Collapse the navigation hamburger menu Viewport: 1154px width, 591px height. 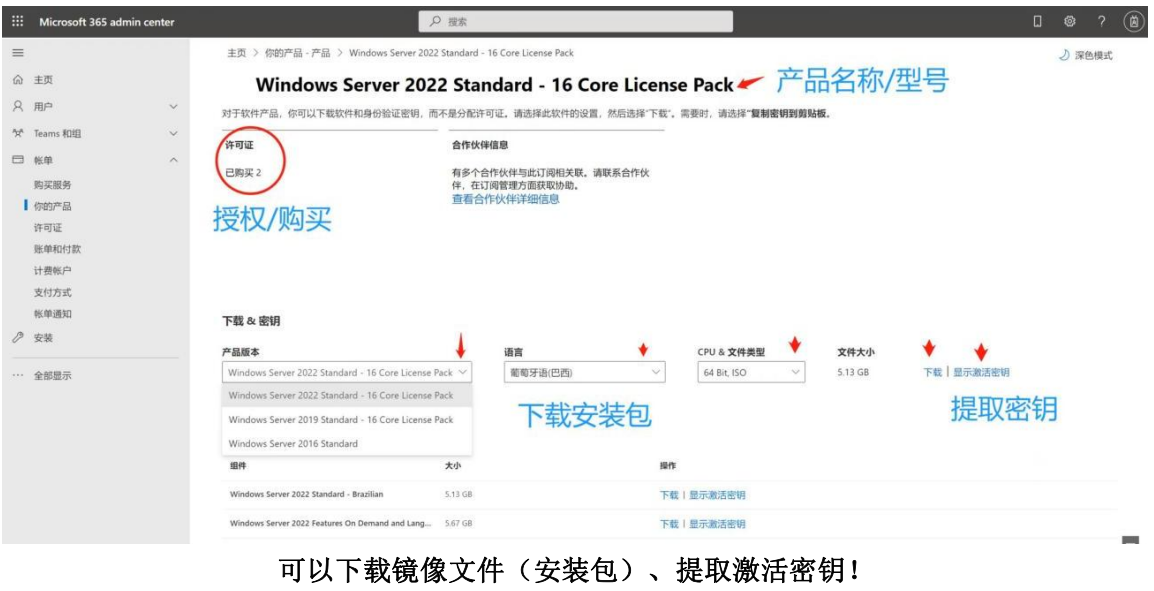tap(18, 53)
